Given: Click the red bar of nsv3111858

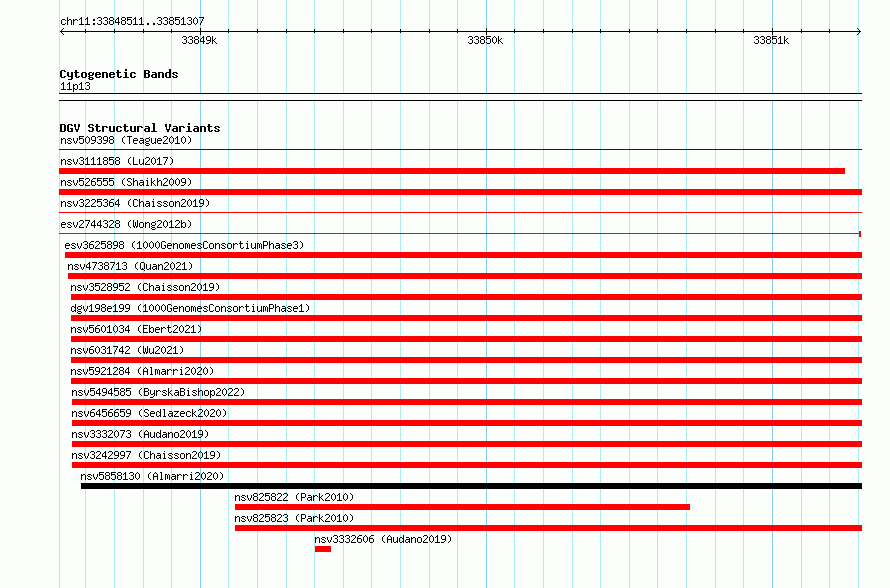Looking at the screenshot, I should coord(452,171).
